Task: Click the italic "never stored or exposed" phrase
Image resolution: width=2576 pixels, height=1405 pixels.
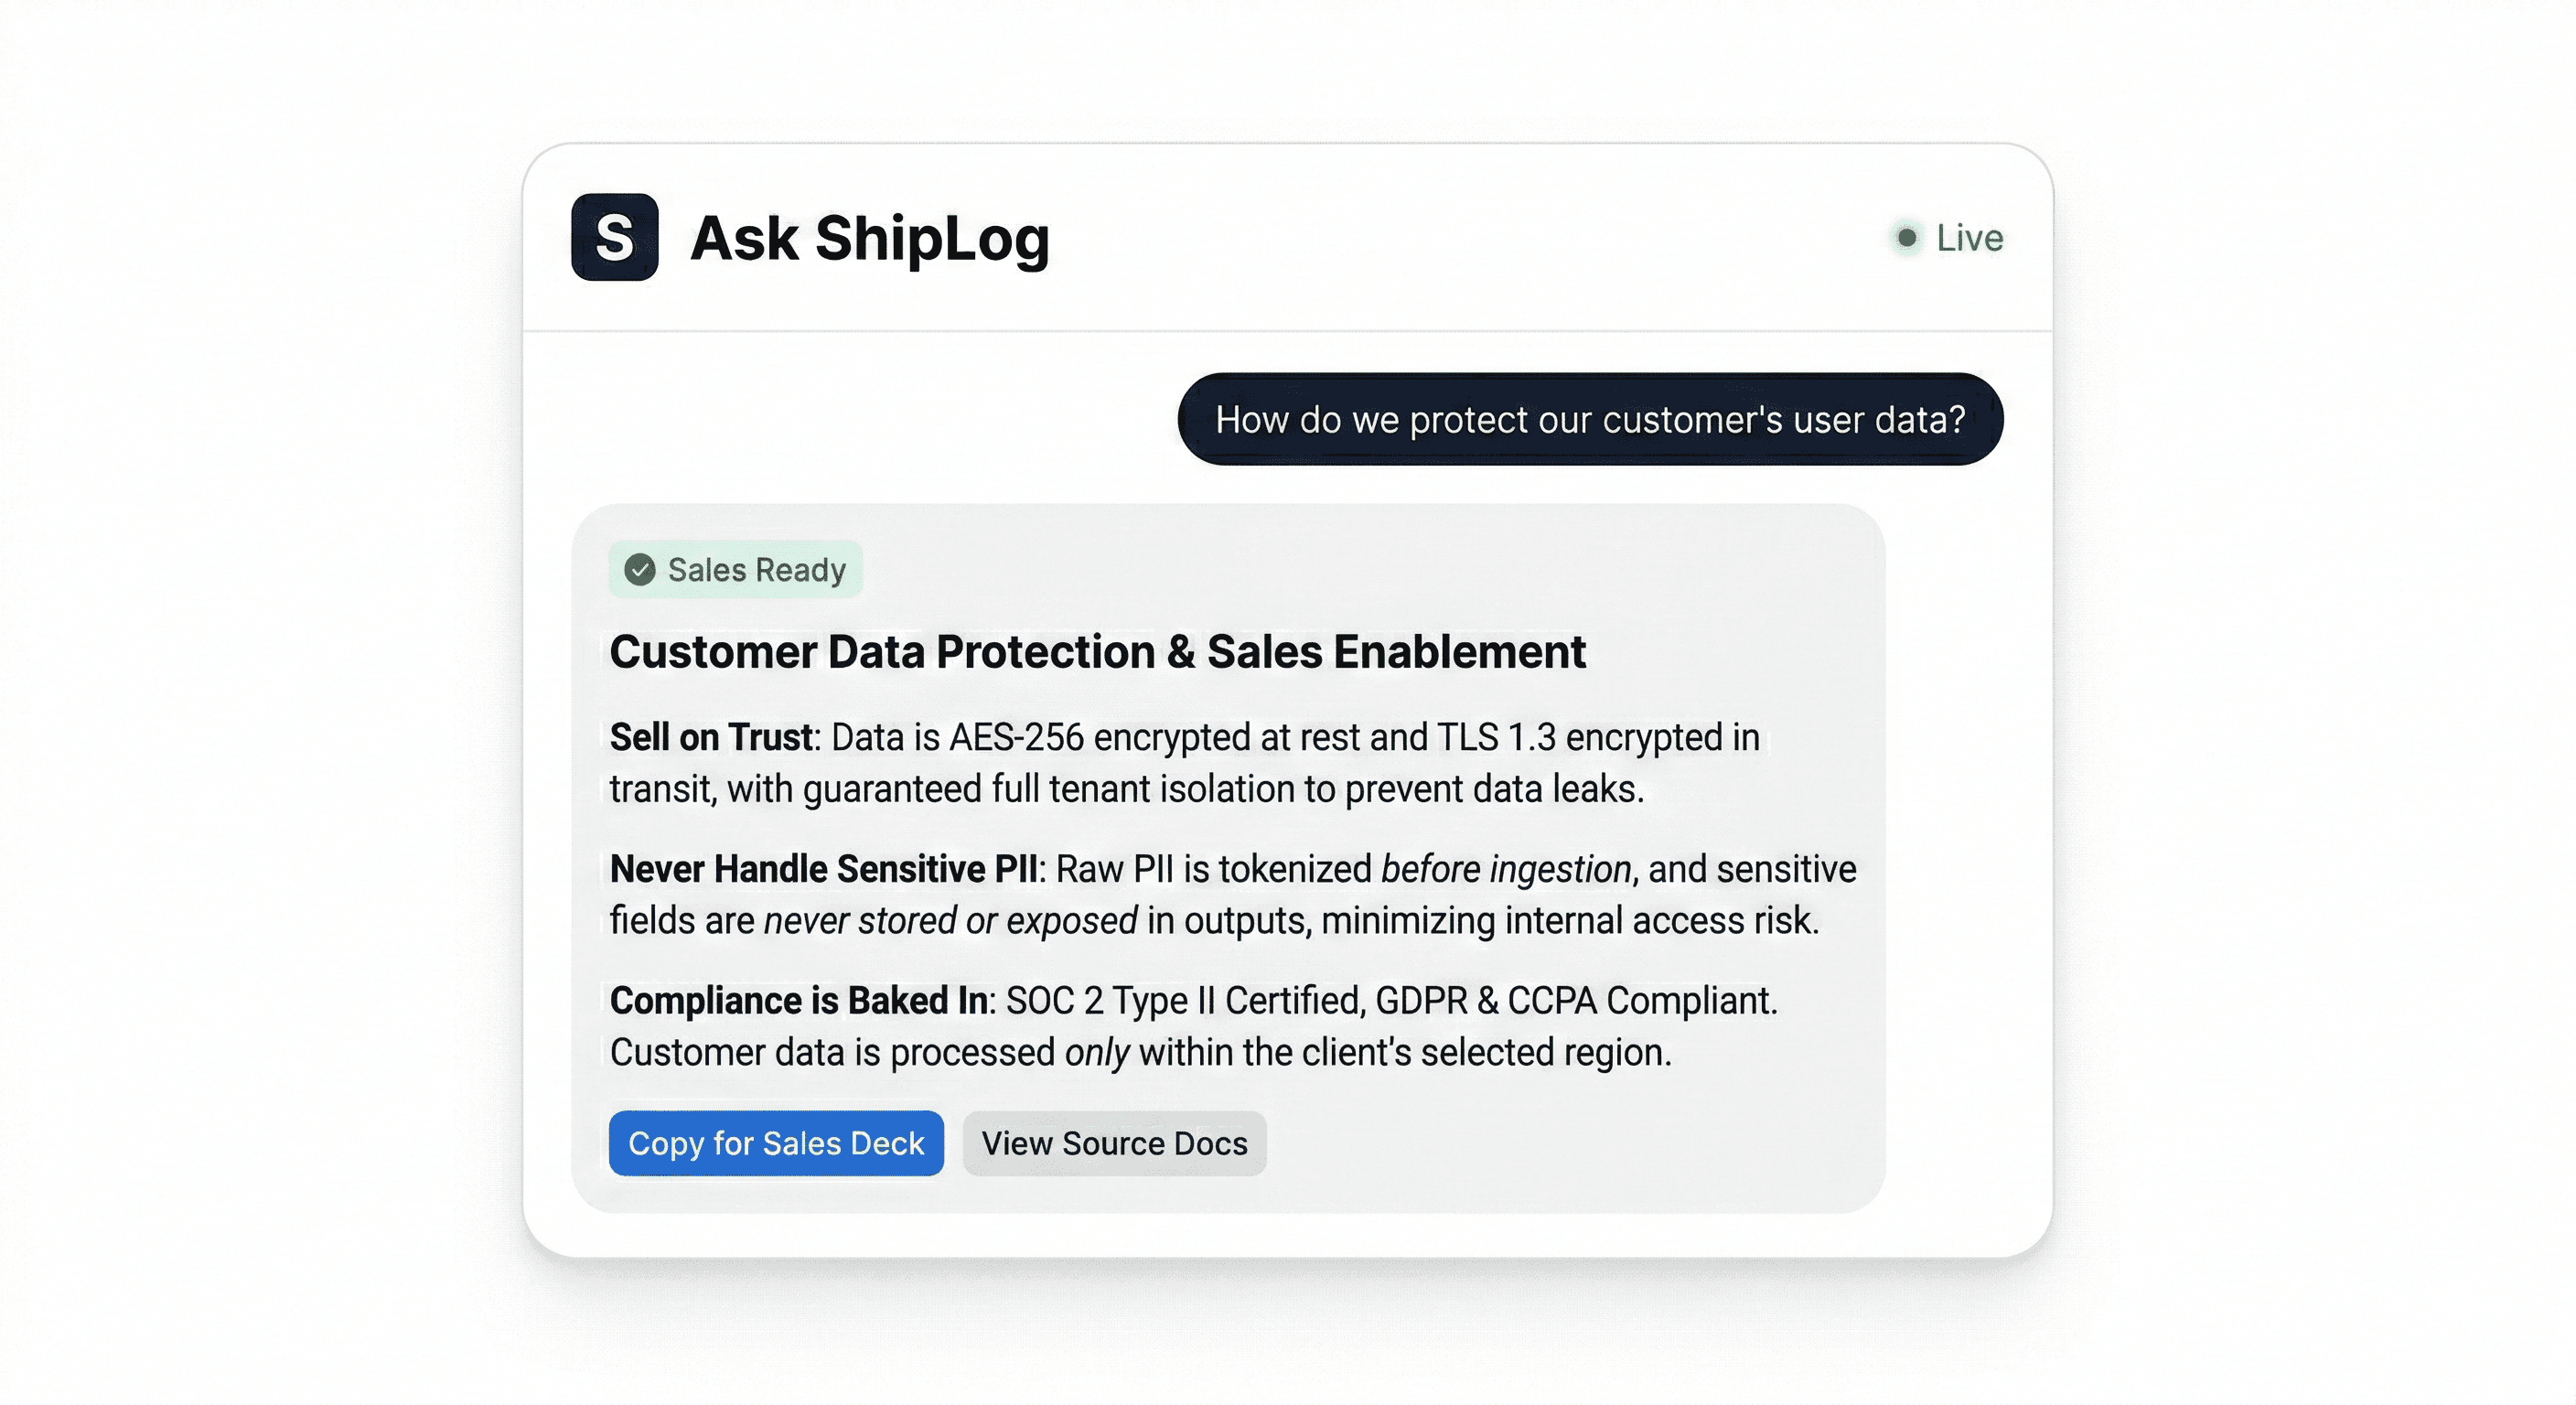Action: pos(950,920)
